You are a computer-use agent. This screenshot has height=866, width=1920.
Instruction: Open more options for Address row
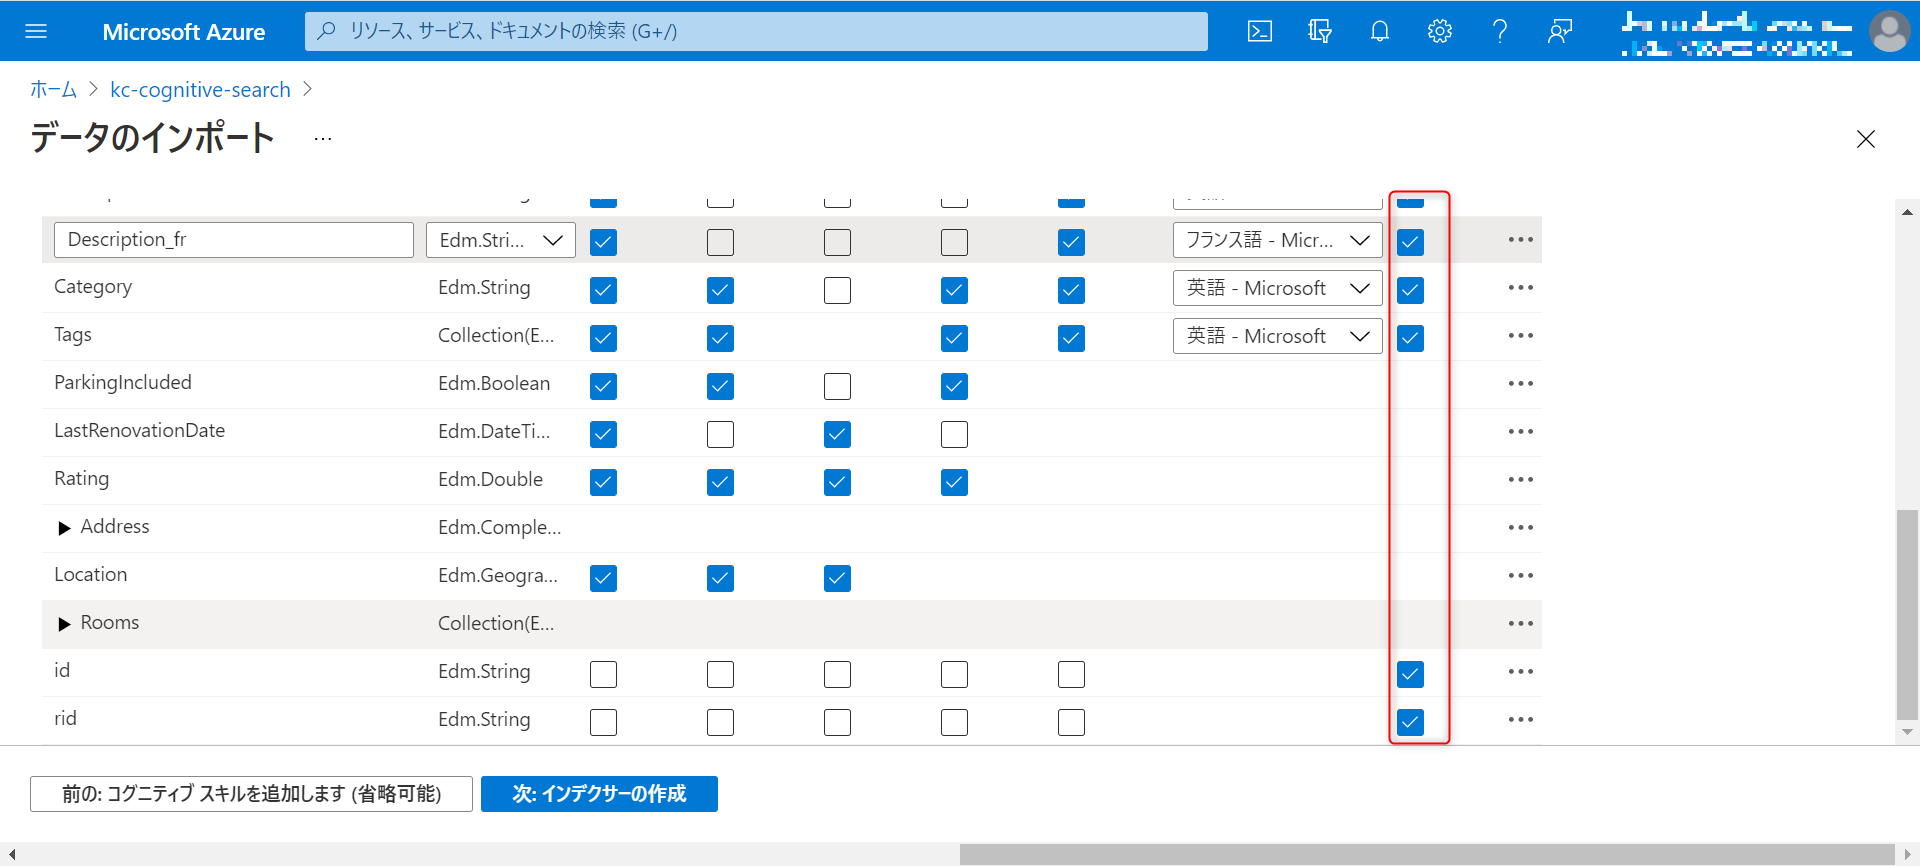click(x=1521, y=528)
